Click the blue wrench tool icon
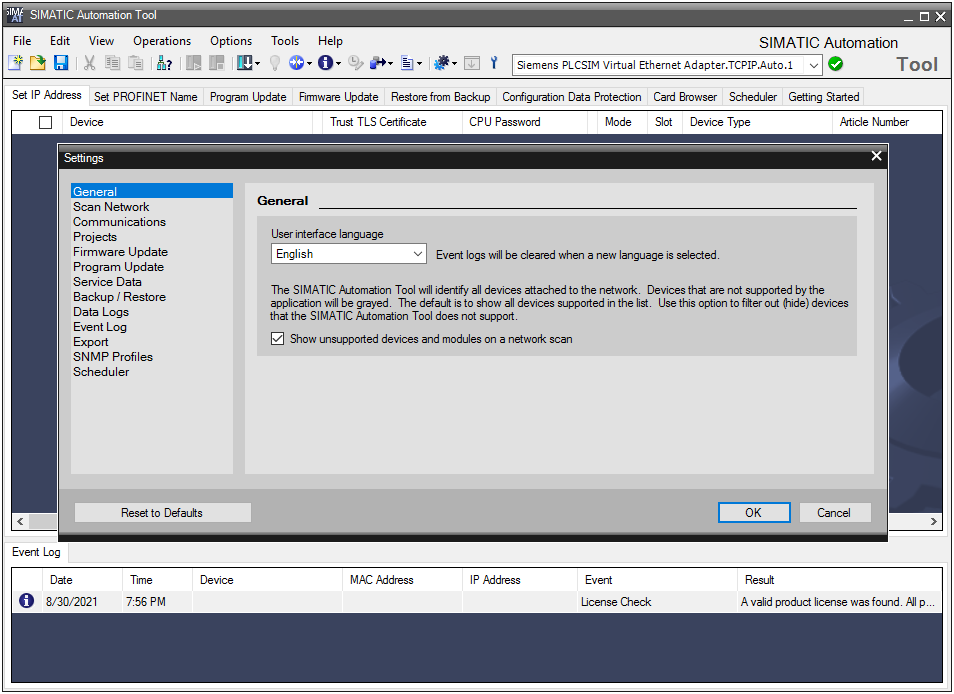This screenshot has height=694, width=954. (x=494, y=63)
